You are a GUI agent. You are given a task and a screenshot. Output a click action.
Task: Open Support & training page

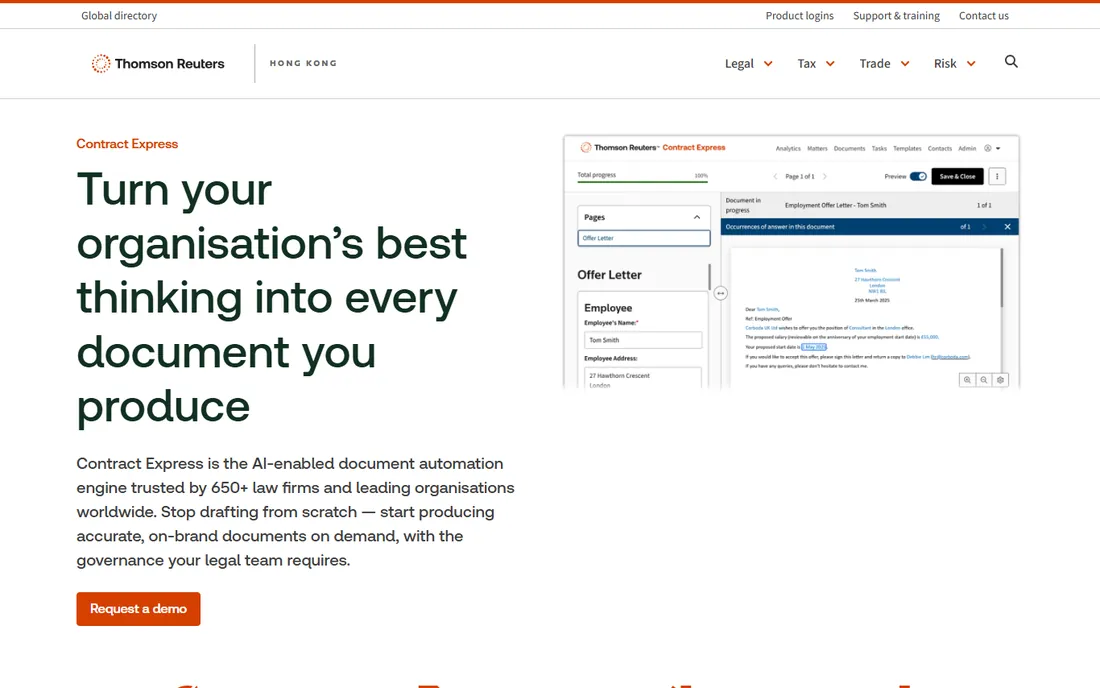897,15
